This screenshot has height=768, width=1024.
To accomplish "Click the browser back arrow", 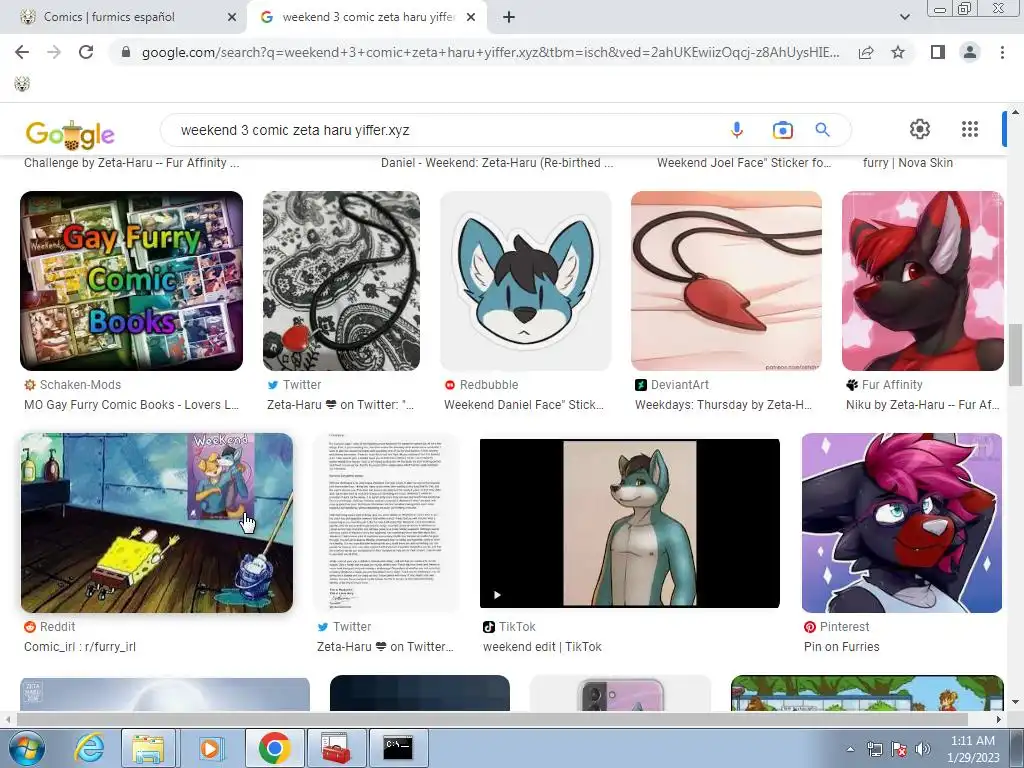I will point(22,52).
